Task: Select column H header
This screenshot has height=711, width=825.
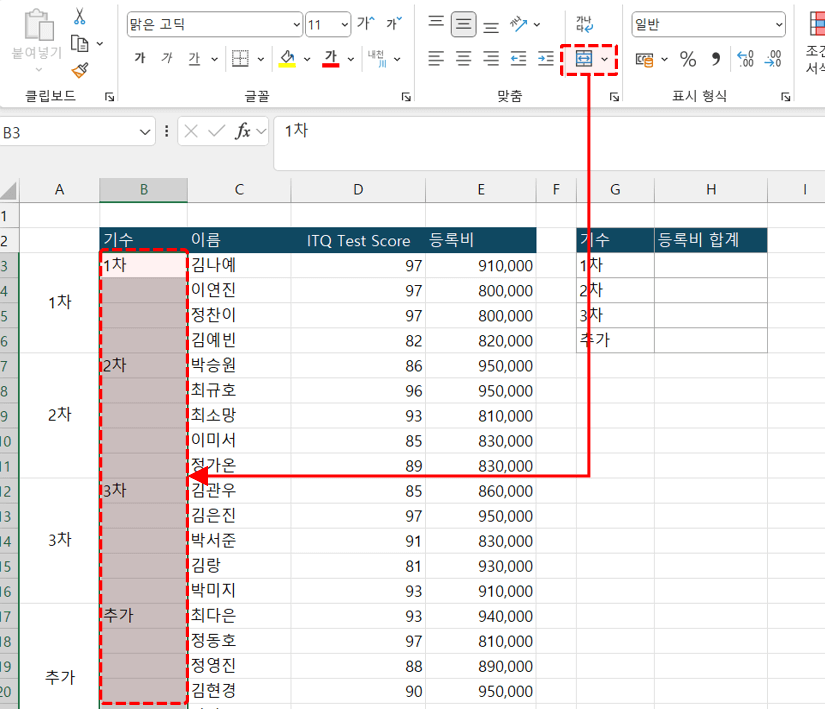Action: click(x=711, y=189)
